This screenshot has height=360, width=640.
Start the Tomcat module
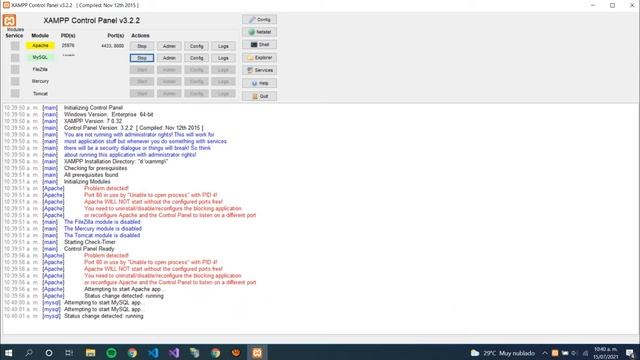pyautogui.click(x=142, y=93)
